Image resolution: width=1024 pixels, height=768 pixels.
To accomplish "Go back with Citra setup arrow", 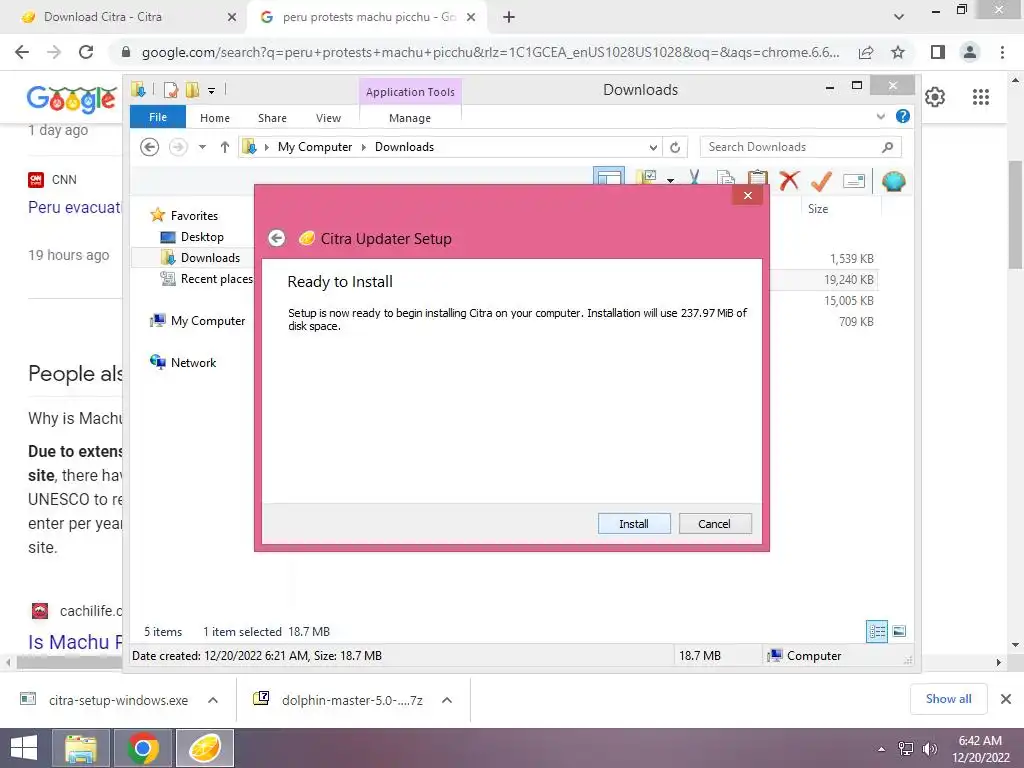I will click(x=277, y=238).
